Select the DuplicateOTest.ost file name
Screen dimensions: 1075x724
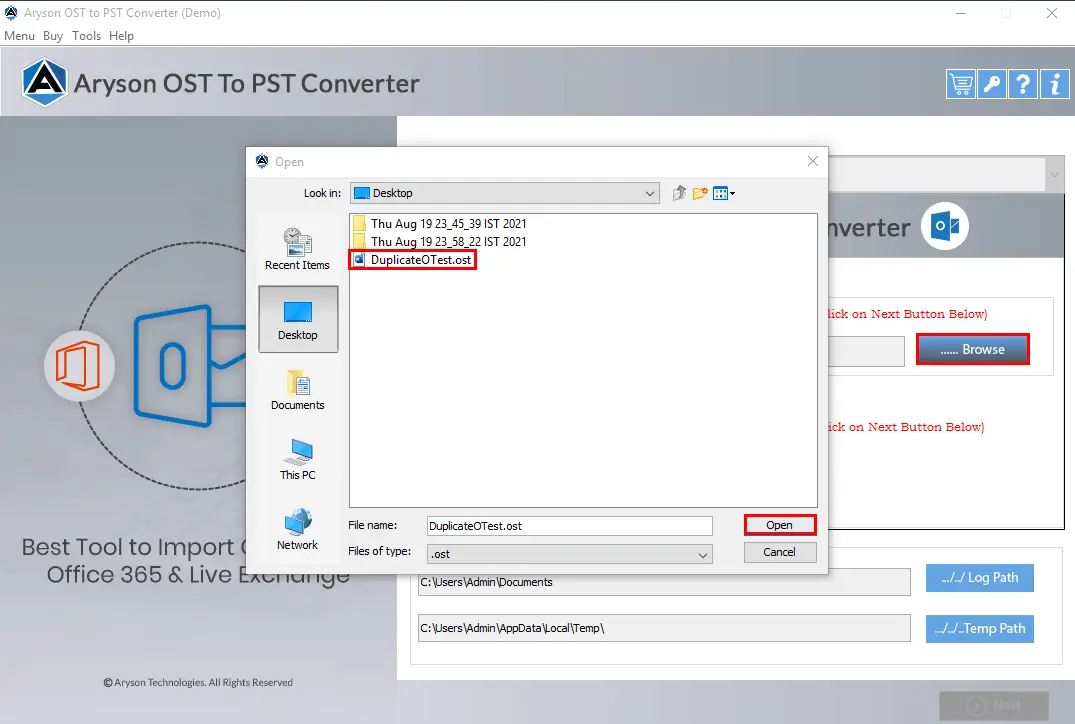[x=421, y=260]
